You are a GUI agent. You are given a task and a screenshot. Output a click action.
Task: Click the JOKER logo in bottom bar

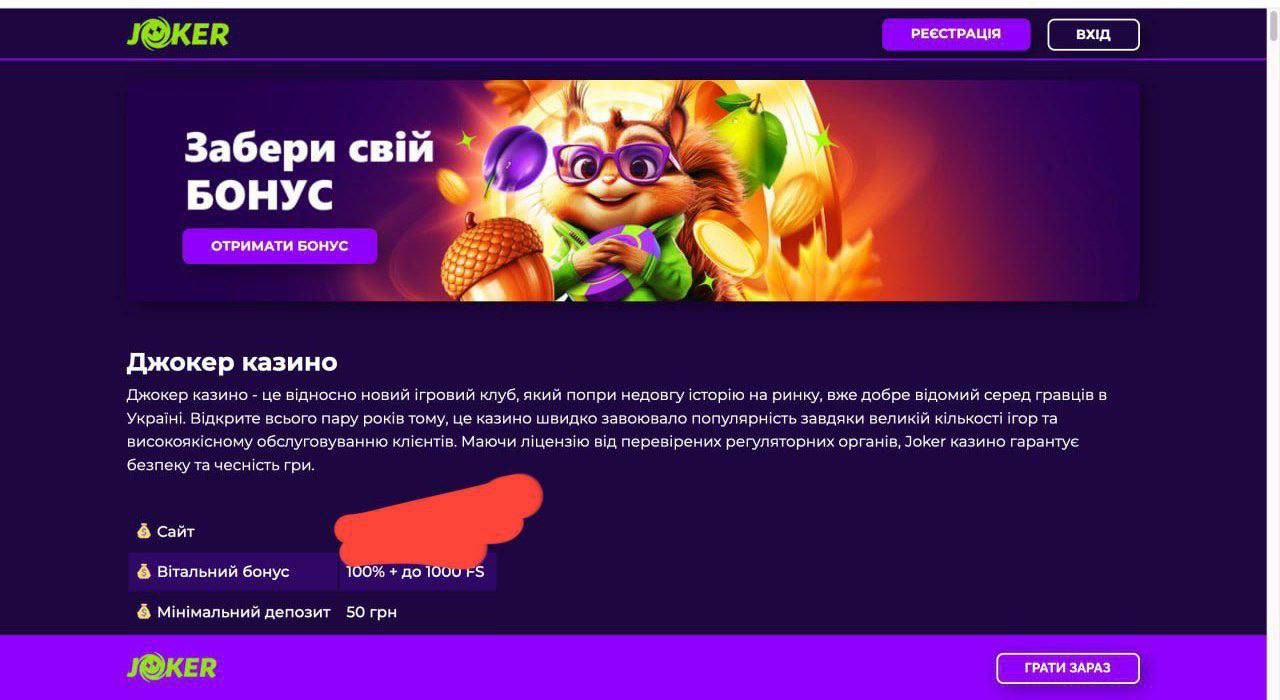[172, 667]
